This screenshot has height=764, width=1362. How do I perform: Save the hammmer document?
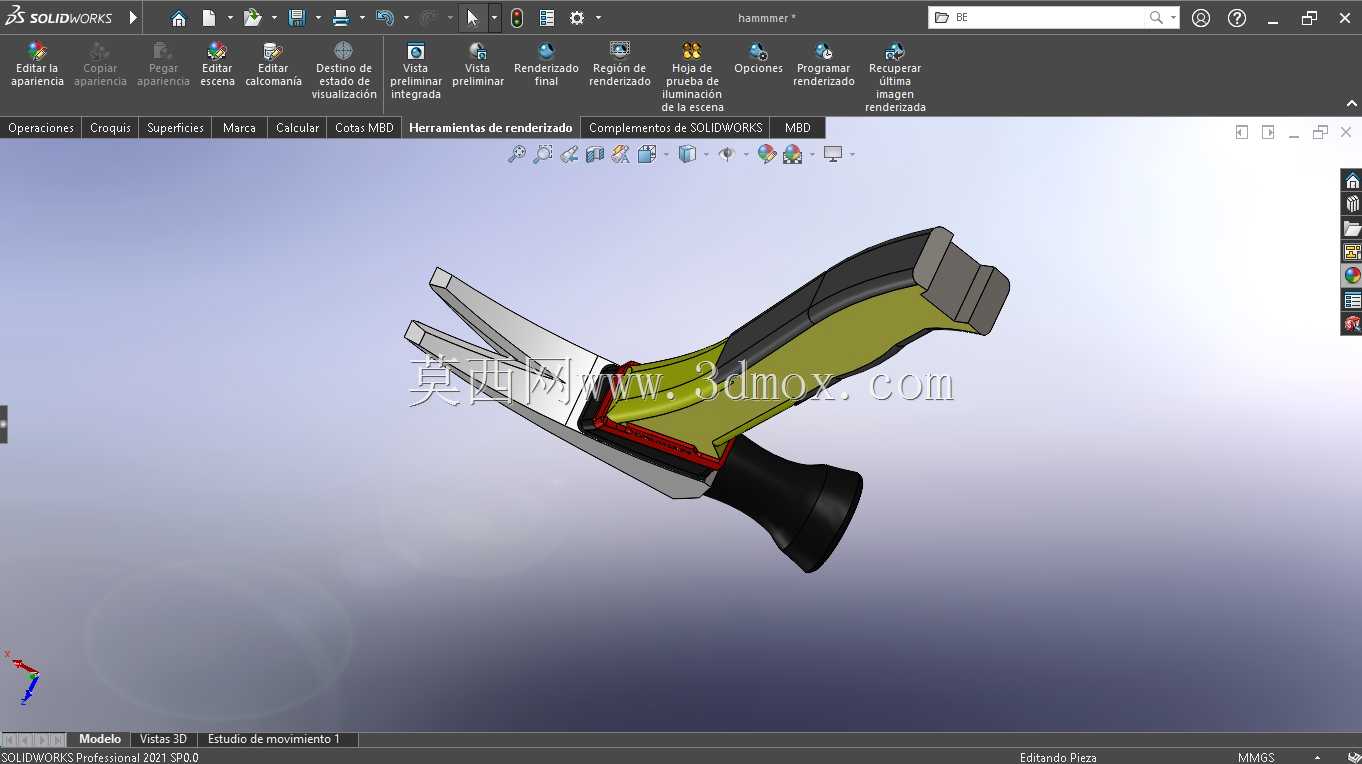tap(296, 18)
